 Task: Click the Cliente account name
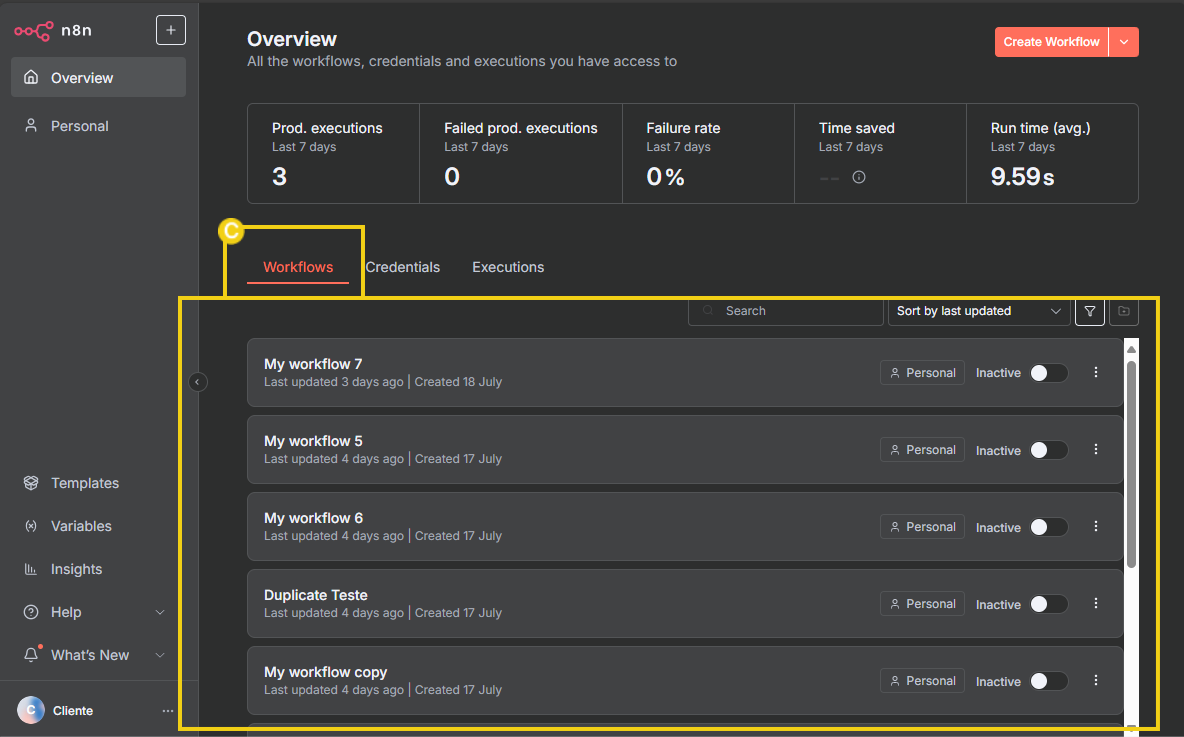pos(72,711)
